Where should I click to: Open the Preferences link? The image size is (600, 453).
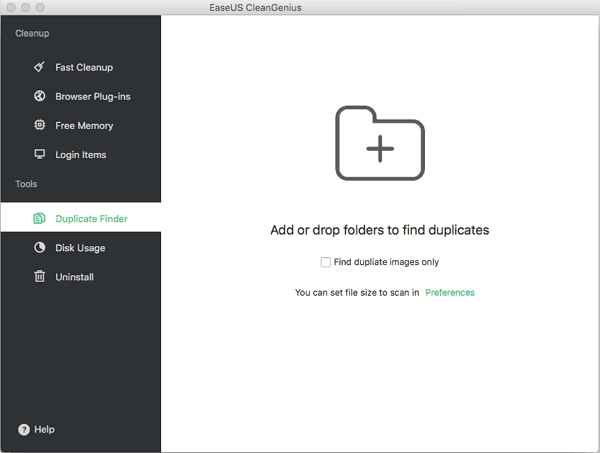pos(450,293)
